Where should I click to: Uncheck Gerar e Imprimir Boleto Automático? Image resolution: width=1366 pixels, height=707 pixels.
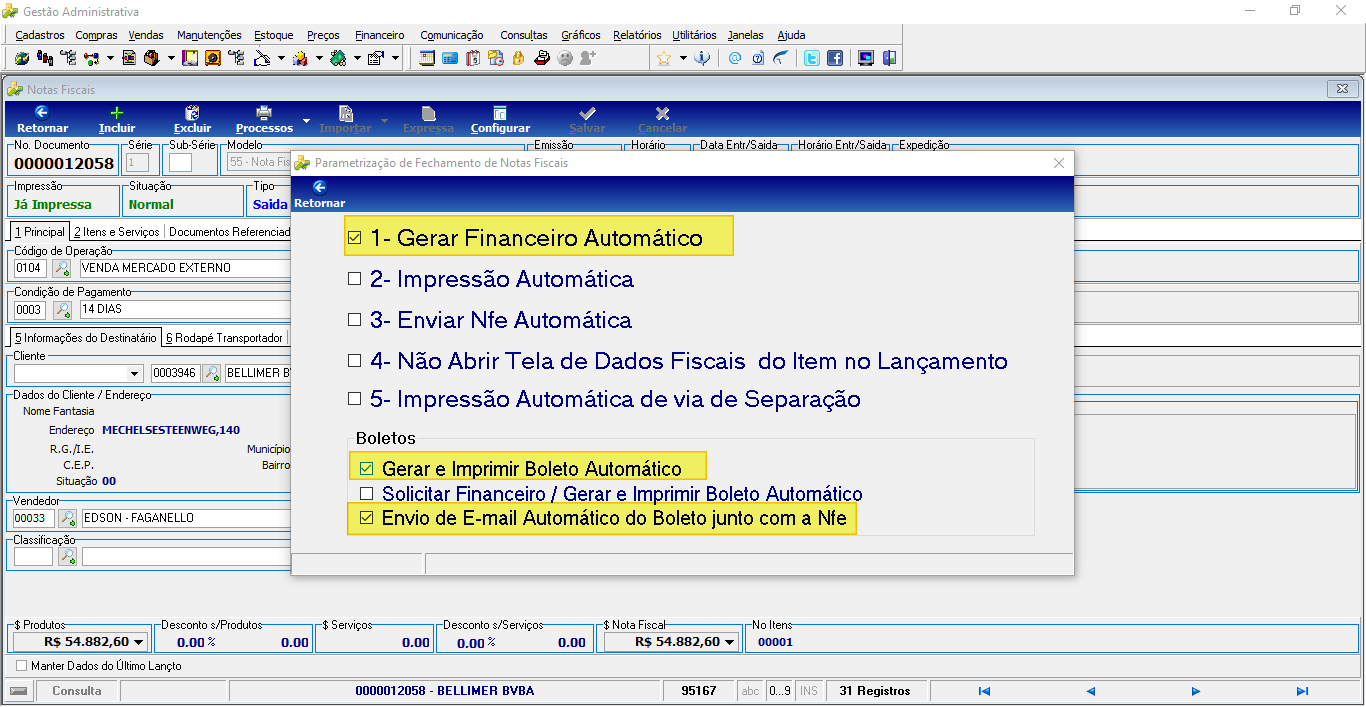[x=366, y=468]
